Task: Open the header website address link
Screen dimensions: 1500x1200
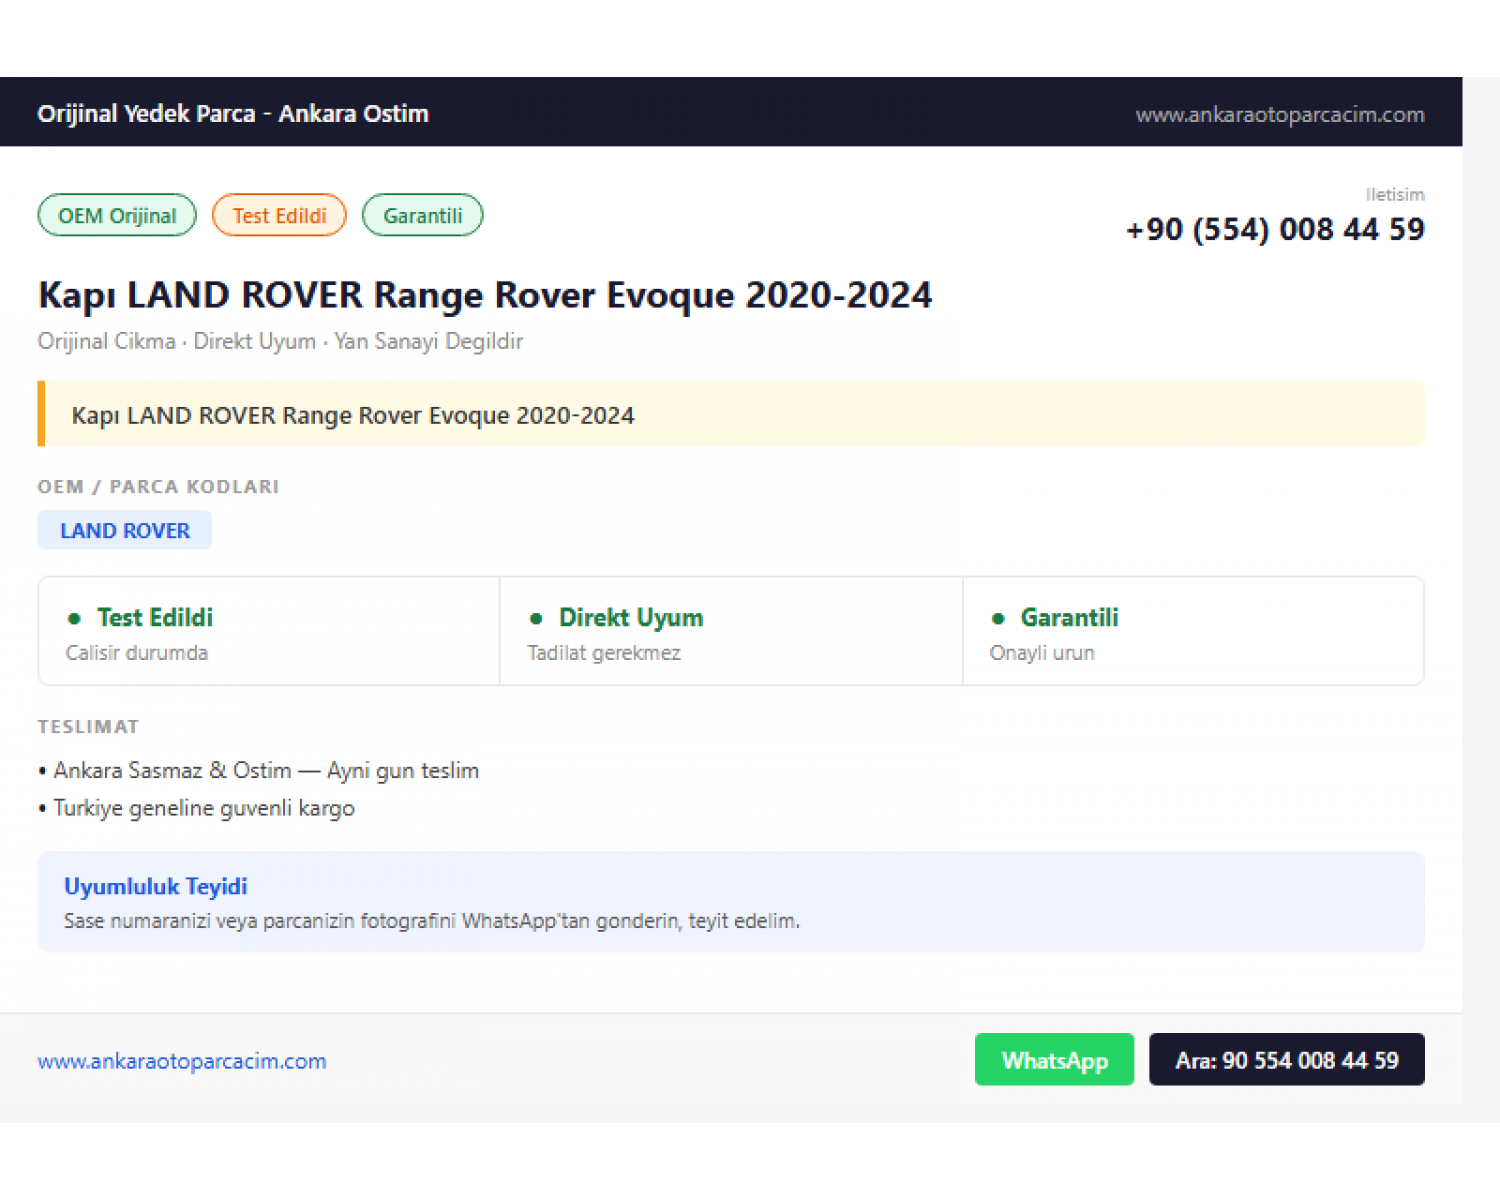Action: click(x=1280, y=114)
